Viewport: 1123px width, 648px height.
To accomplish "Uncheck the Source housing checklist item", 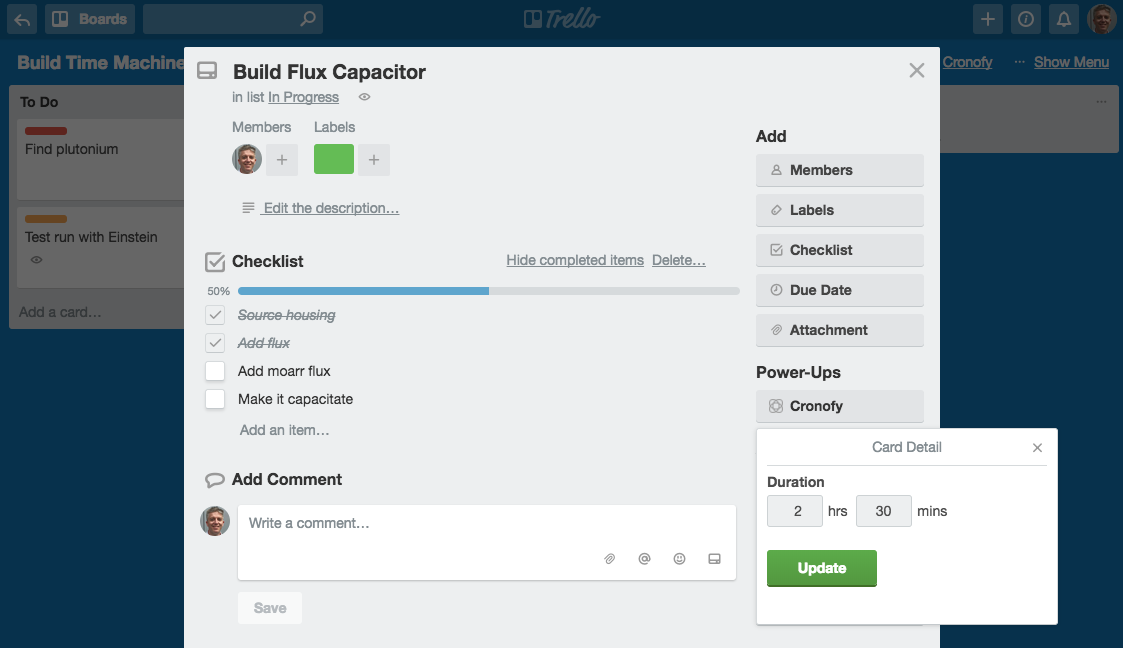I will point(215,315).
